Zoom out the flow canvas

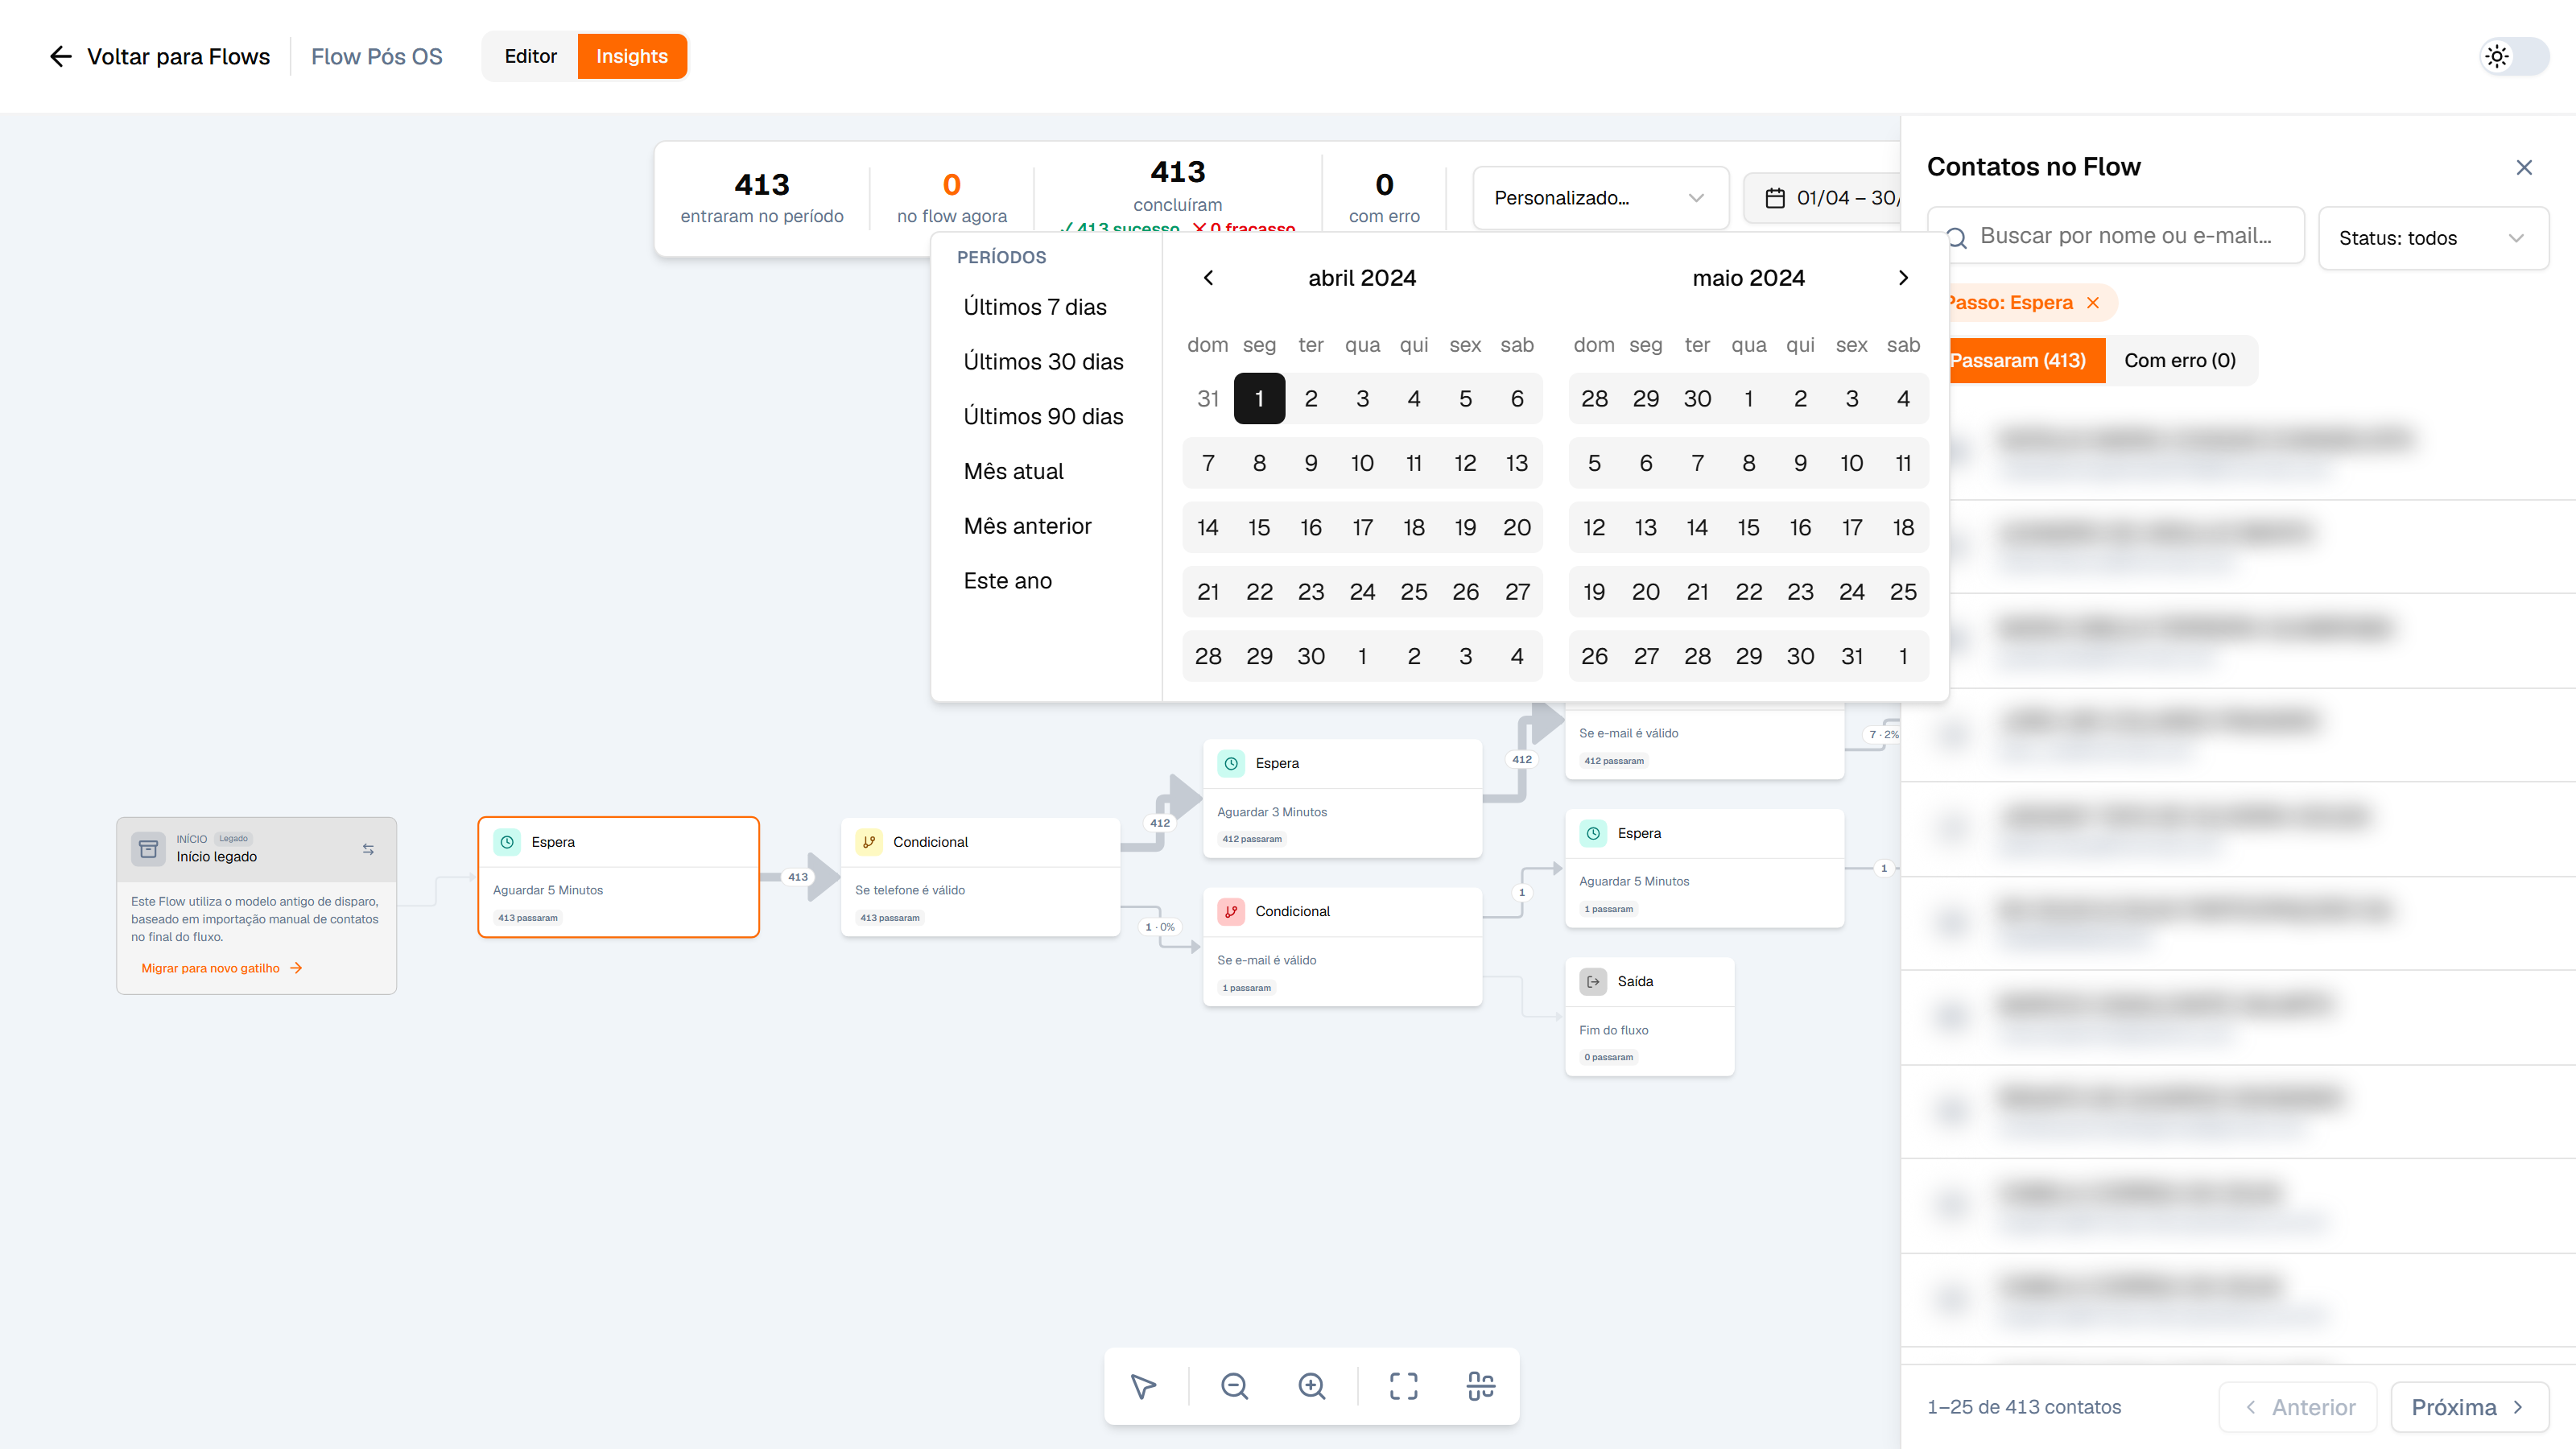click(1234, 1386)
